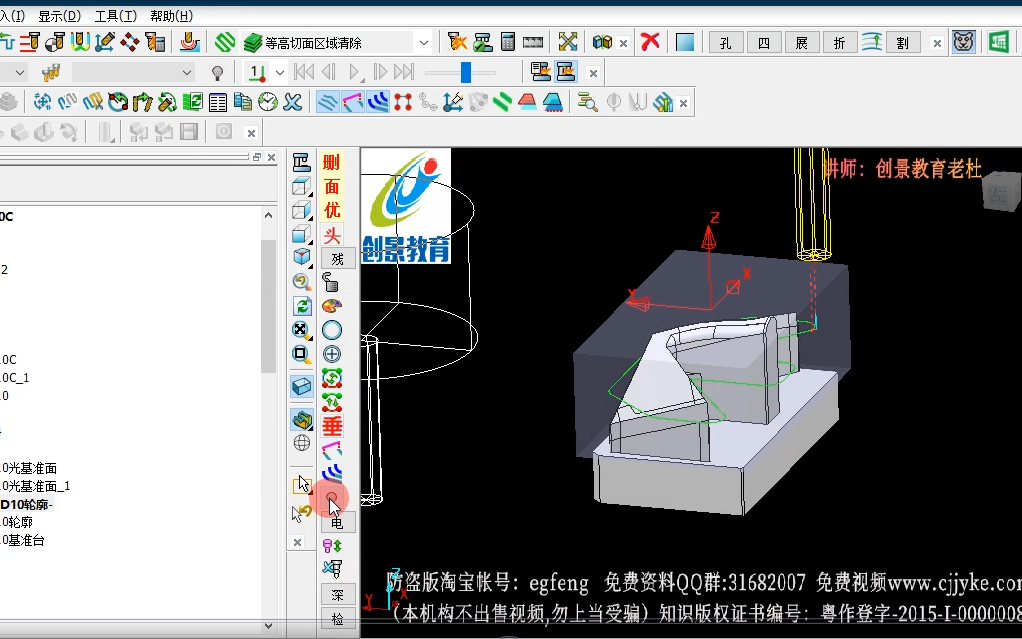Screen dimensions: 1022x639
Task: Open the 等高切面区域清除 strategy dropdown
Action: coord(424,43)
